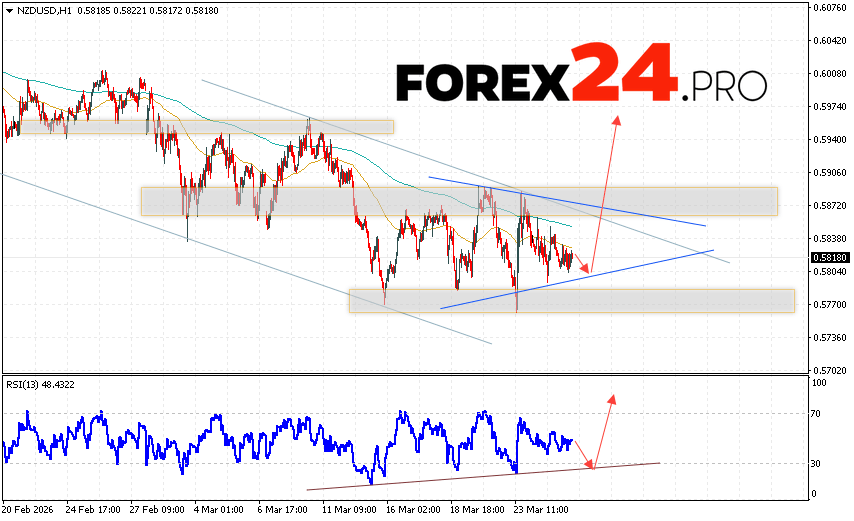The height and width of the screenshot is (521, 854).
Task: Click the 0.57020 price axis label
Action: (827, 369)
